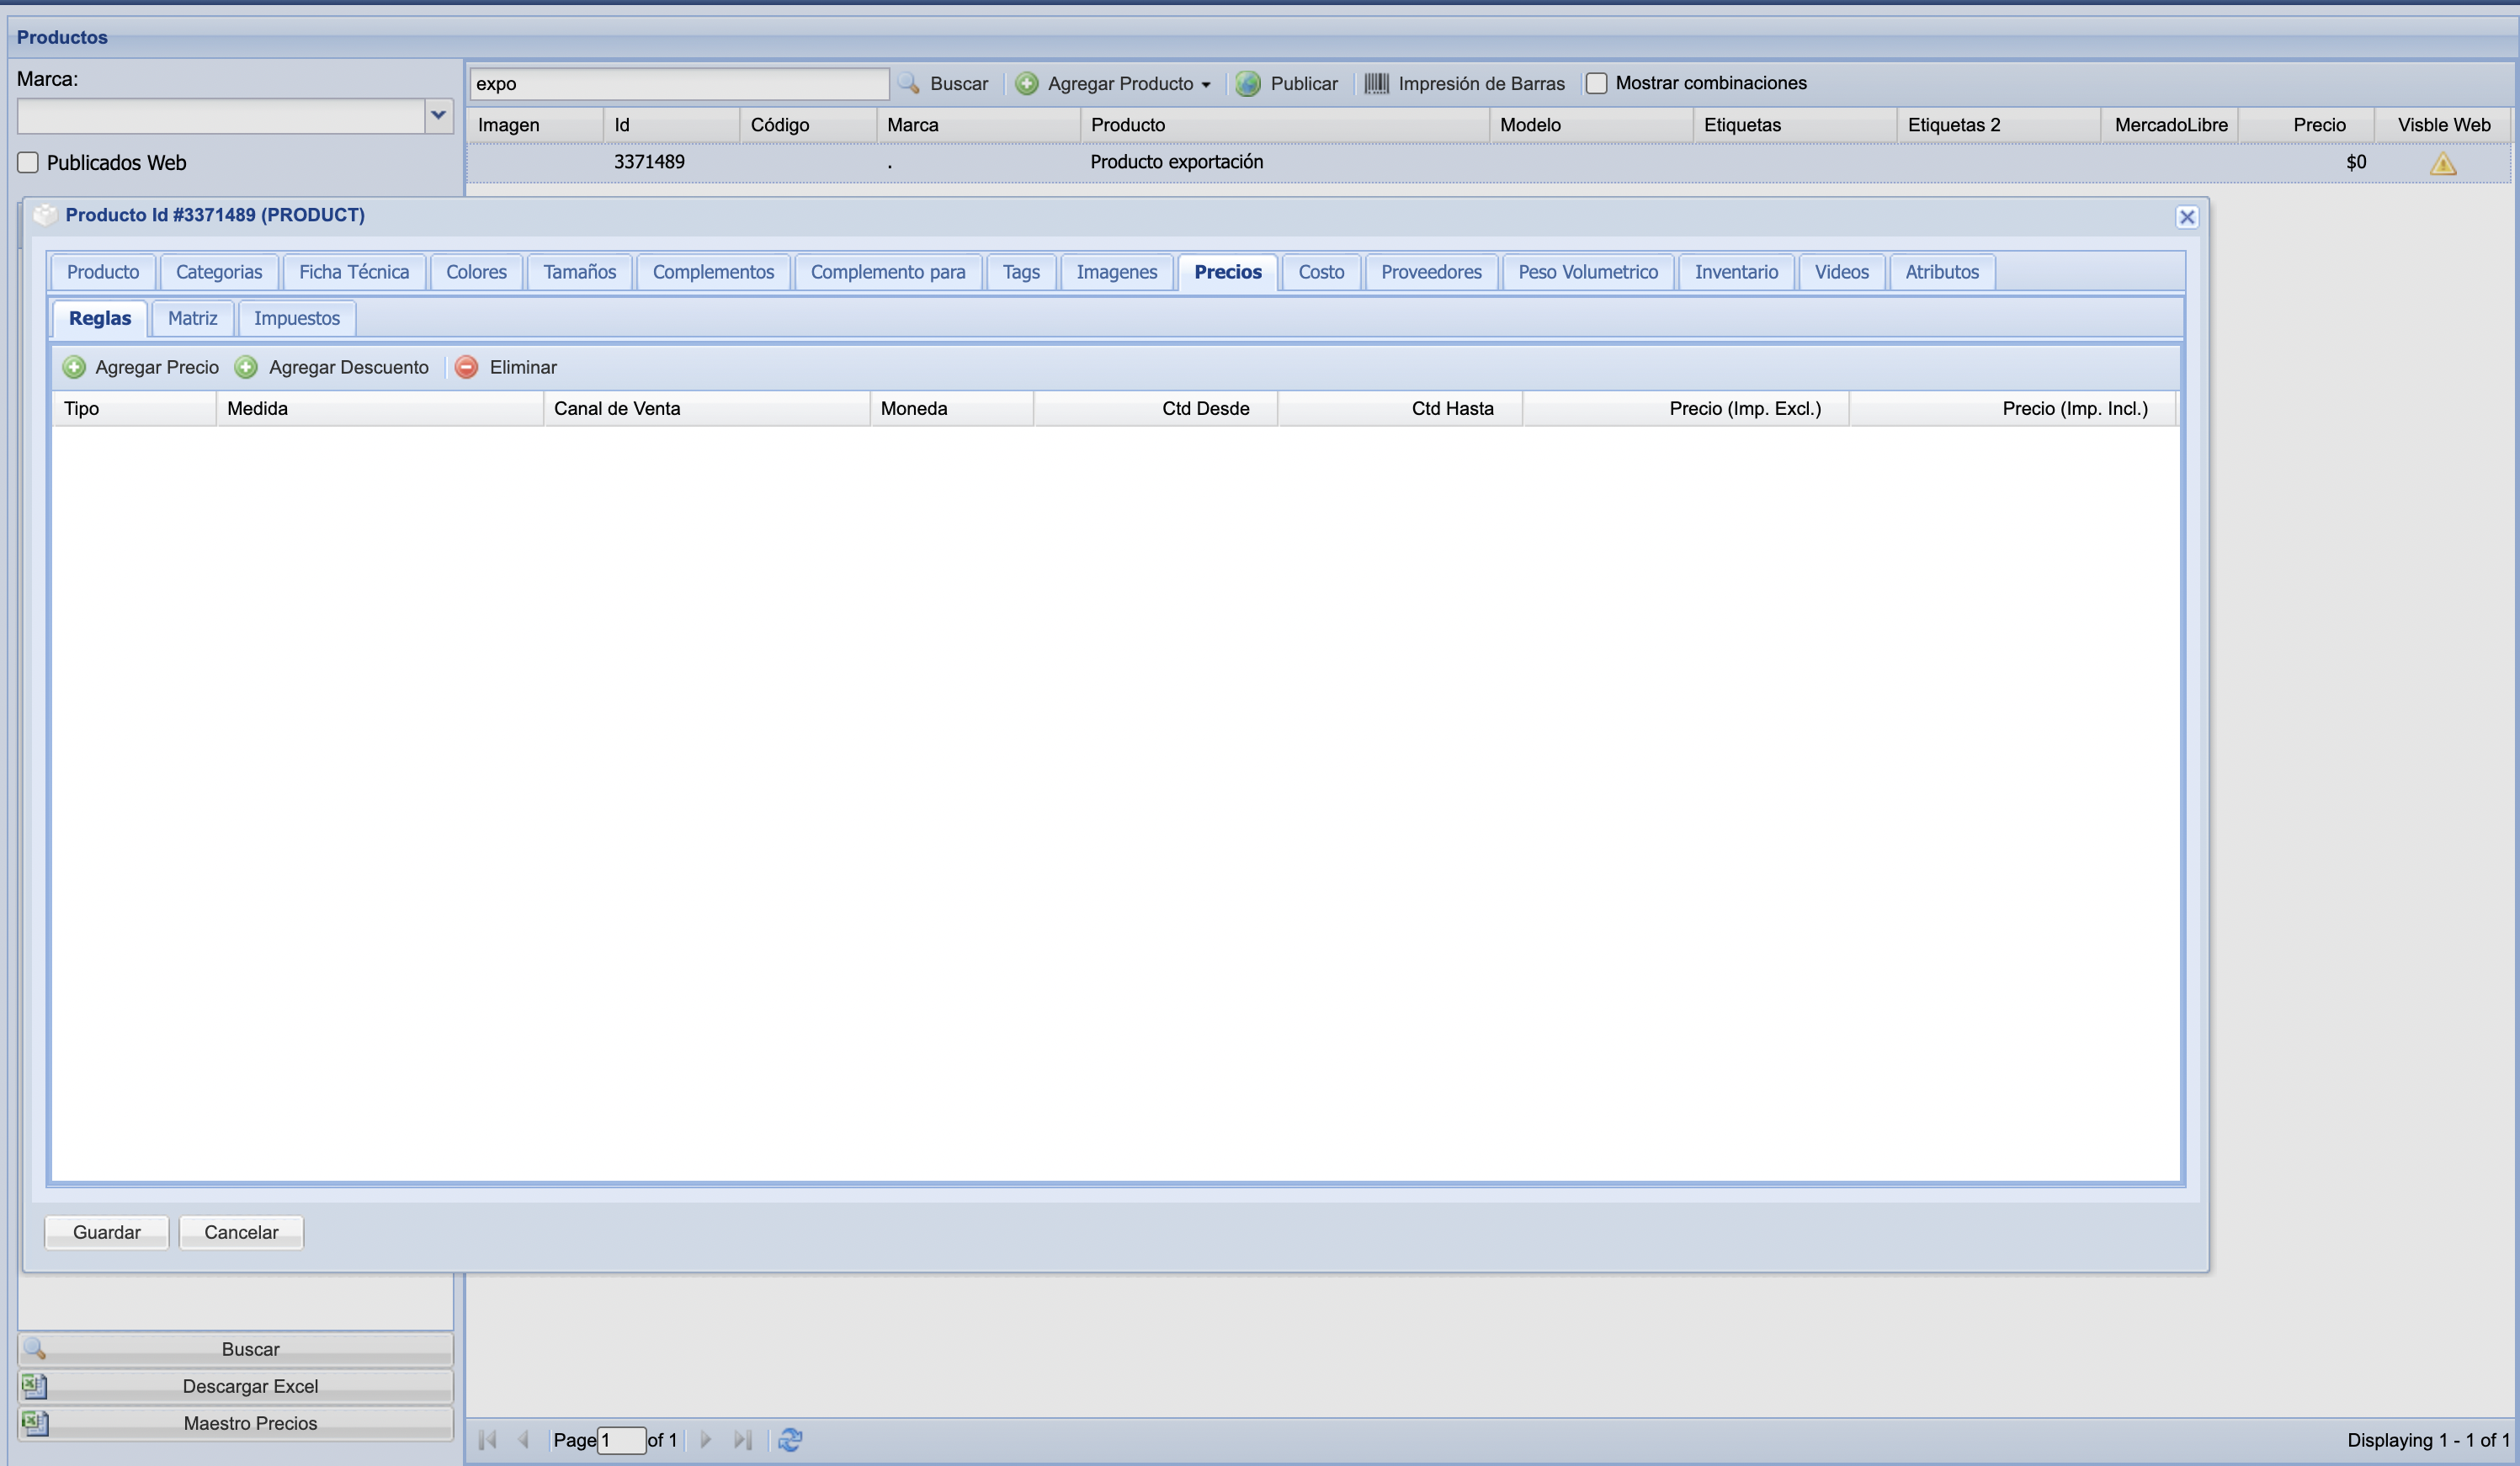Click the green Agregar Descuento plus icon
This screenshot has height=1466, width=2520.
(246, 367)
